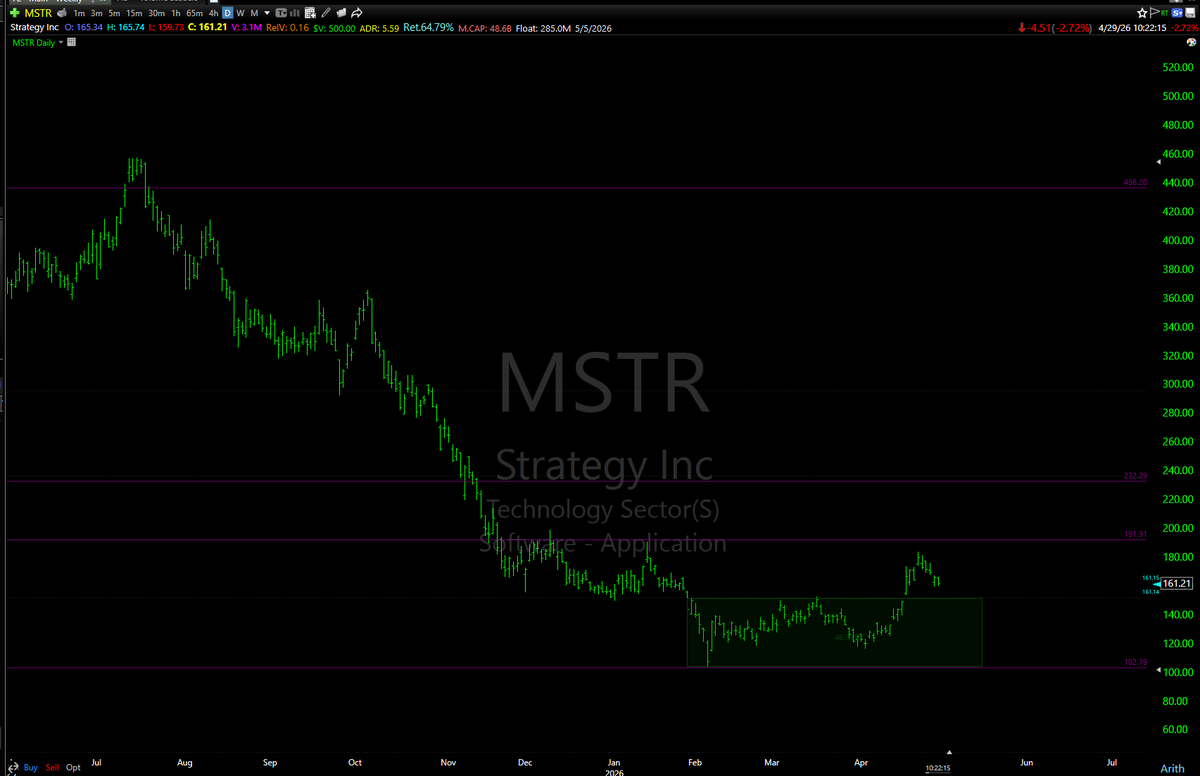Screen dimensions: 1200x776
Task: Click the share arrow icon
Action: click(357, 13)
